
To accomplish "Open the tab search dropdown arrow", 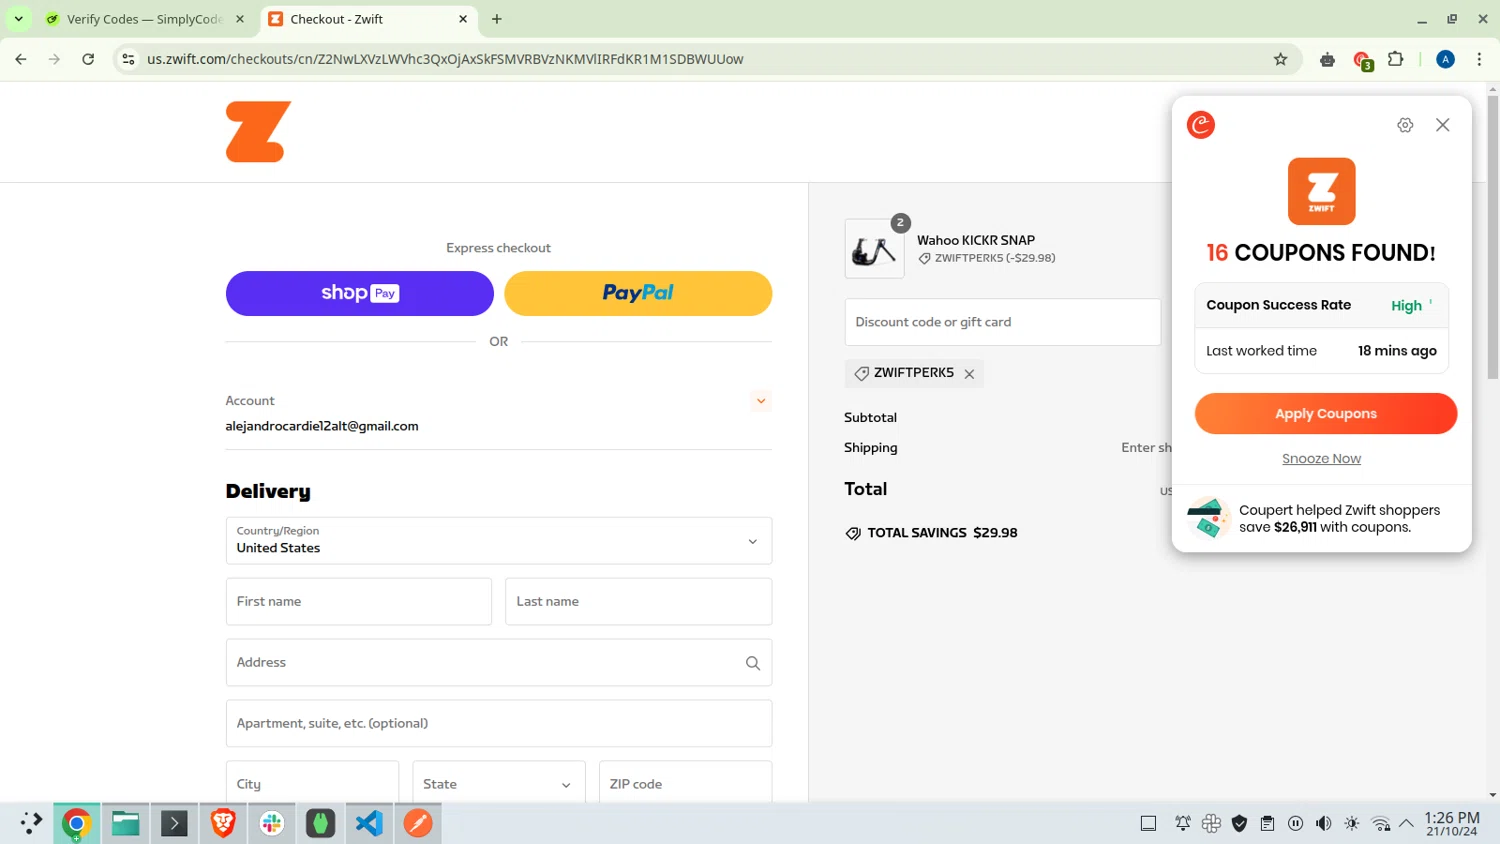I will click(x=18, y=19).
